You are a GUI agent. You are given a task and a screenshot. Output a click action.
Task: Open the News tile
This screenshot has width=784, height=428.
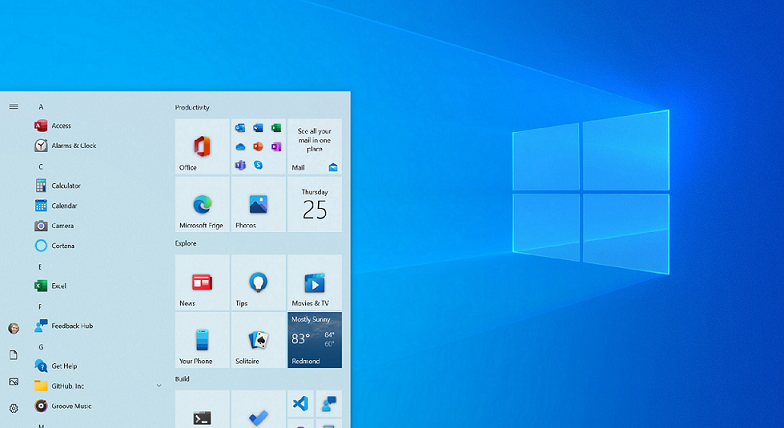click(x=202, y=282)
